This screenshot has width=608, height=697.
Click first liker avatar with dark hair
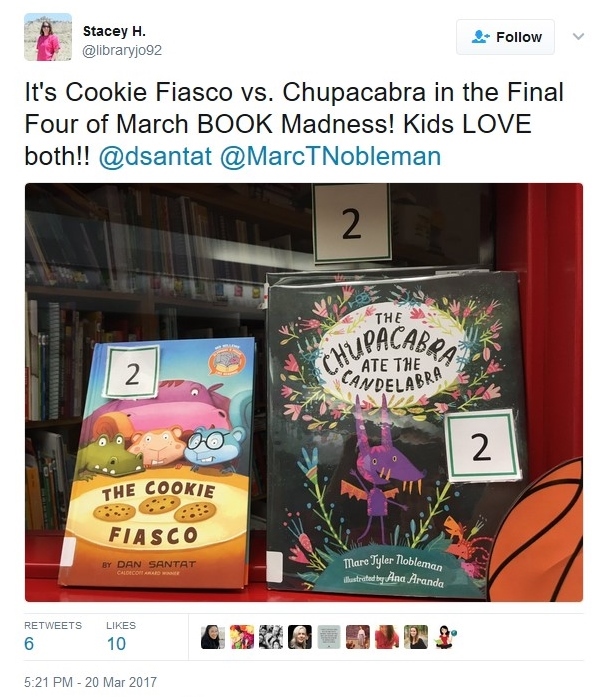tap(212, 637)
